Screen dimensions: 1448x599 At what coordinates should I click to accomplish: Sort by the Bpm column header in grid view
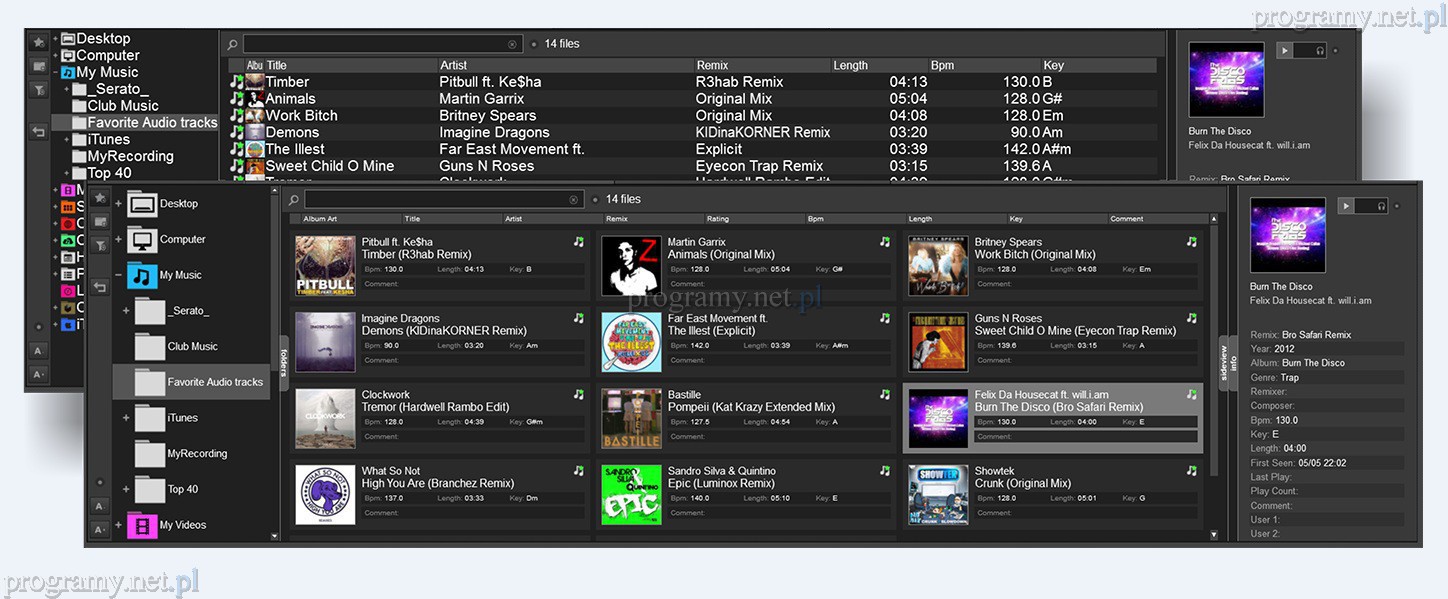pyautogui.click(x=815, y=219)
